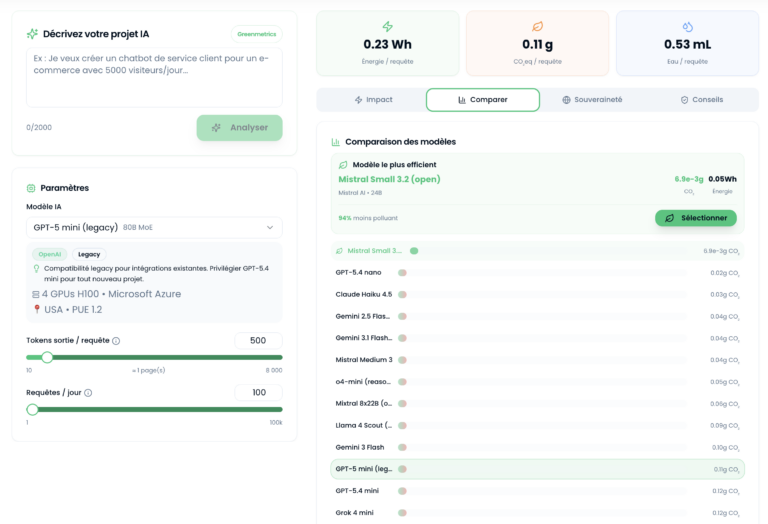Click the Analyser button
This screenshot has width=768, height=524.
240,128
